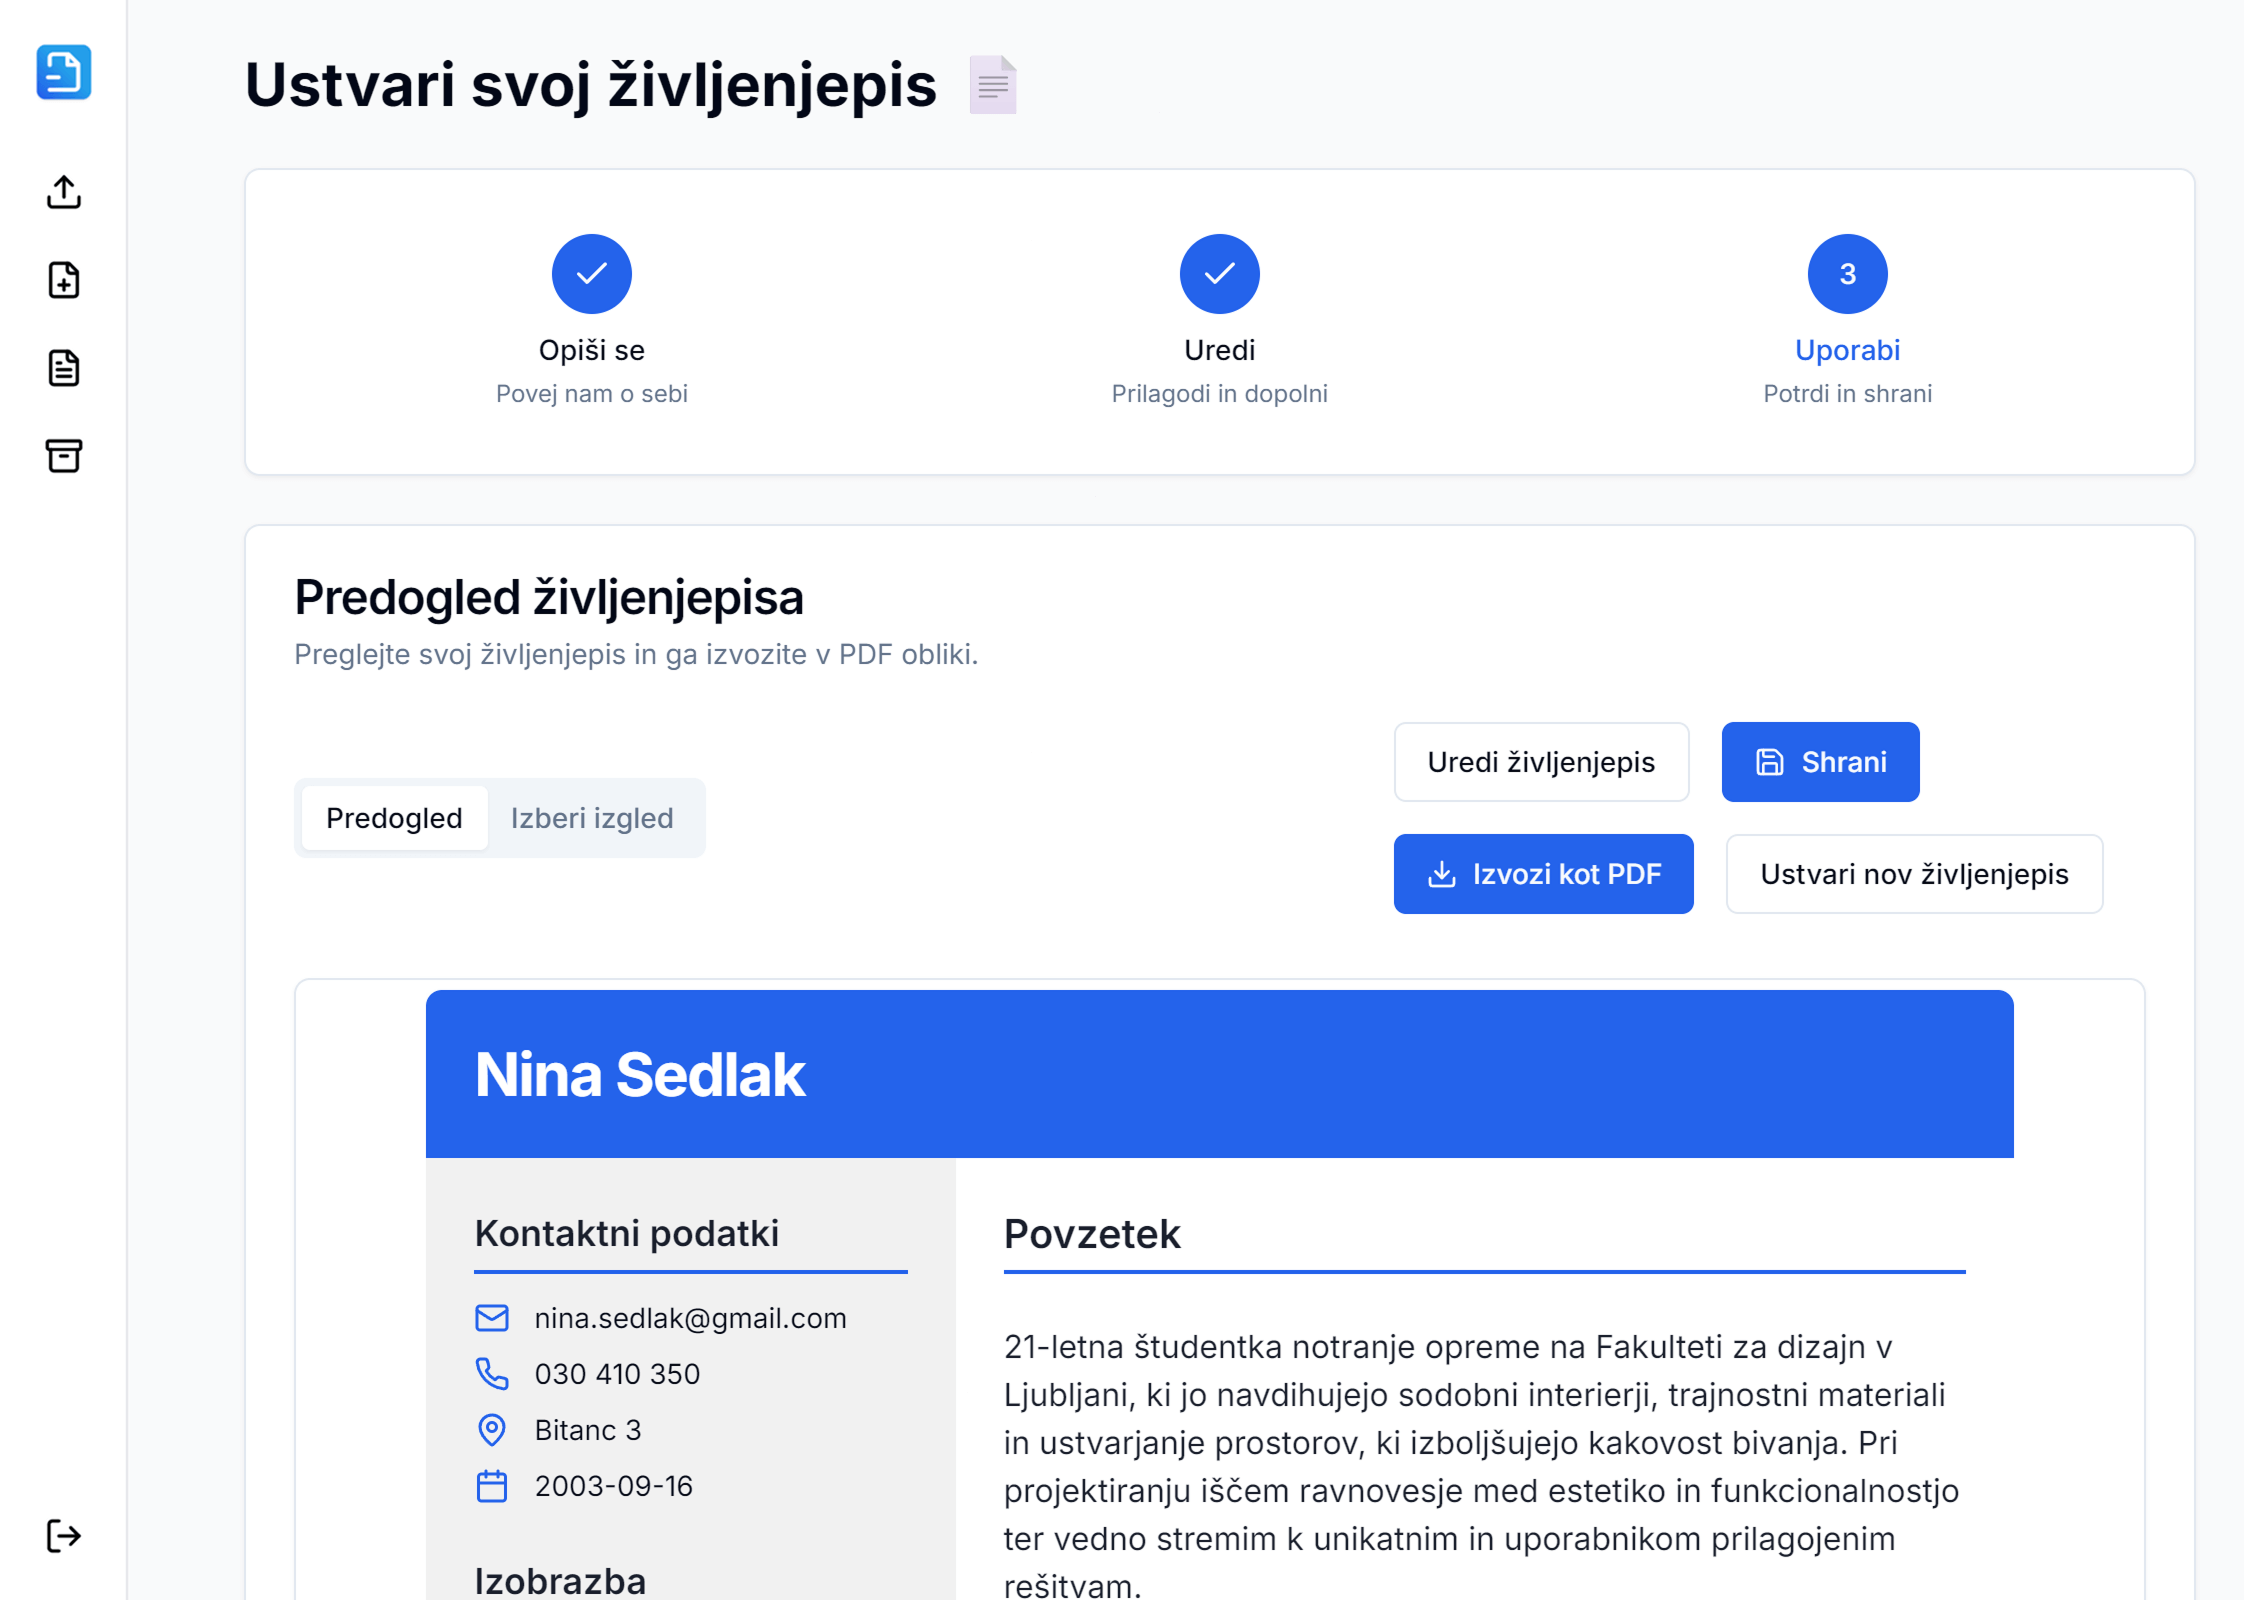Click the calendar icon beside birth date
Image resolution: width=2244 pixels, height=1600 pixels.
pyautogui.click(x=492, y=1486)
